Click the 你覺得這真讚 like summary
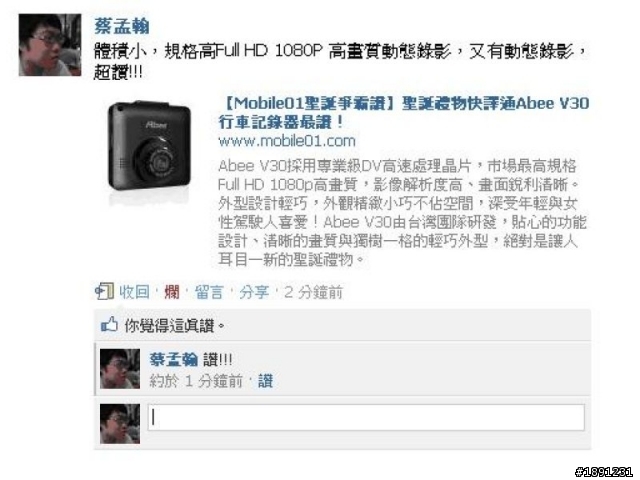The height and width of the screenshot is (480, 640). [175, 326]
